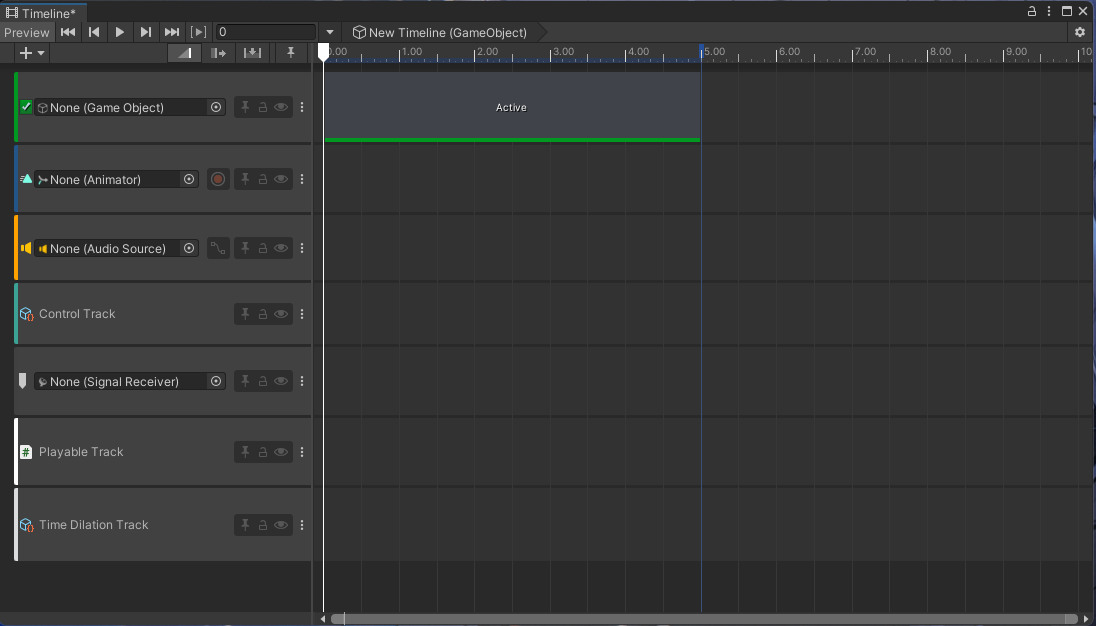Open the curves view on the Audio Source track
This screenshot has width=1096, height=626.
point(218,248)
